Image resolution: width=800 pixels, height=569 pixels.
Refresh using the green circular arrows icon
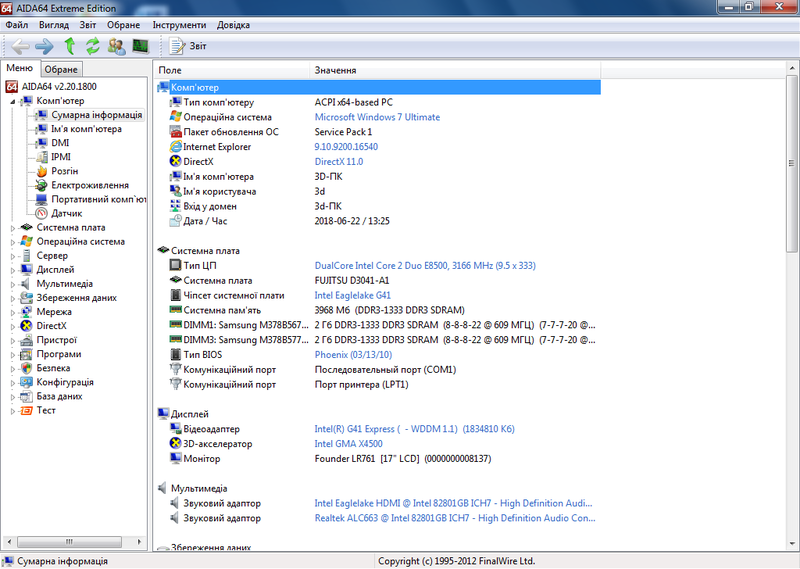pos(92,46)
